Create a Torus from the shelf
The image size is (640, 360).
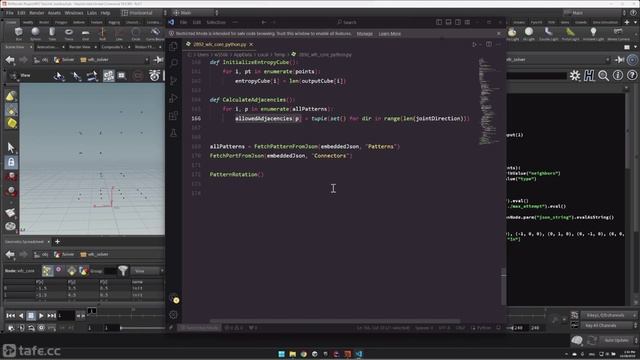69,34
